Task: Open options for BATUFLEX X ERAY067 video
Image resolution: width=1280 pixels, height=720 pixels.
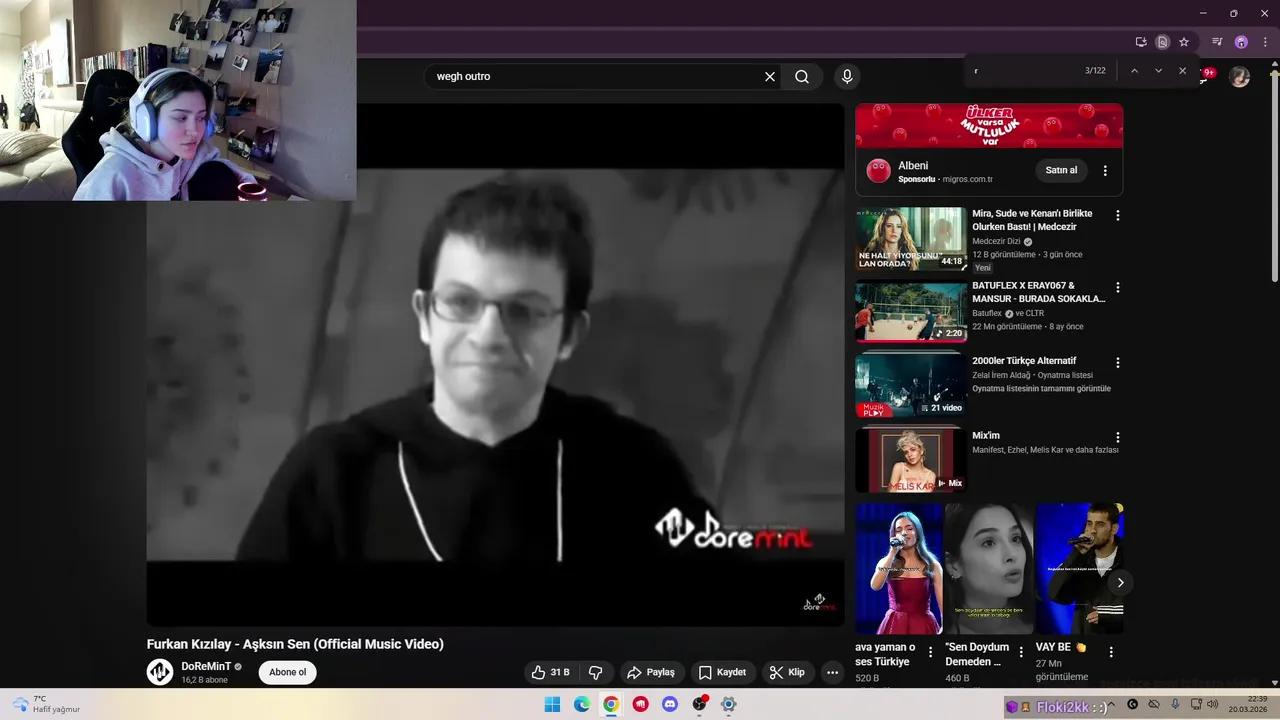Action: coord(1118,288)
